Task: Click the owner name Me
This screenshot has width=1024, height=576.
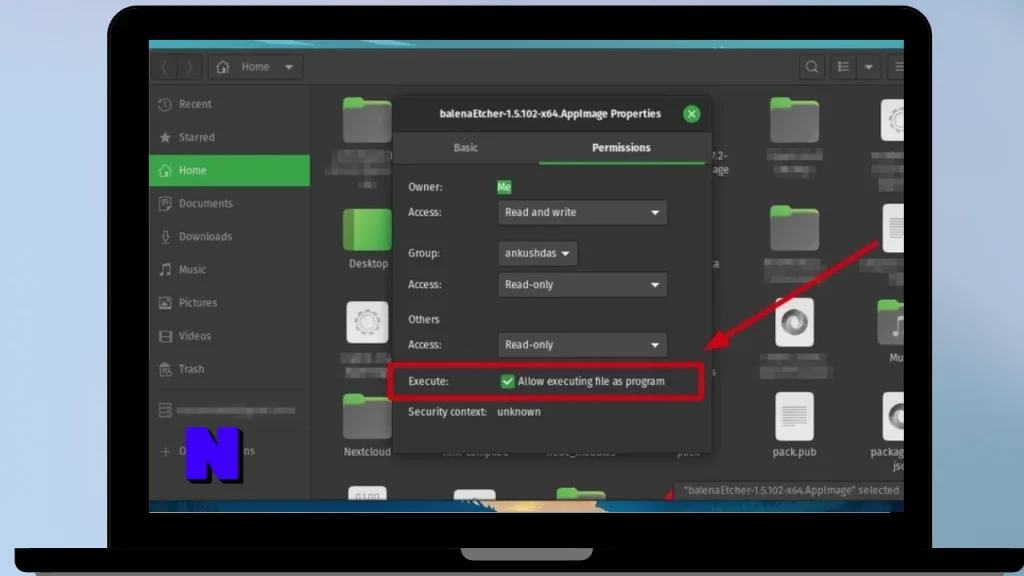Action: tap(504, 187)
